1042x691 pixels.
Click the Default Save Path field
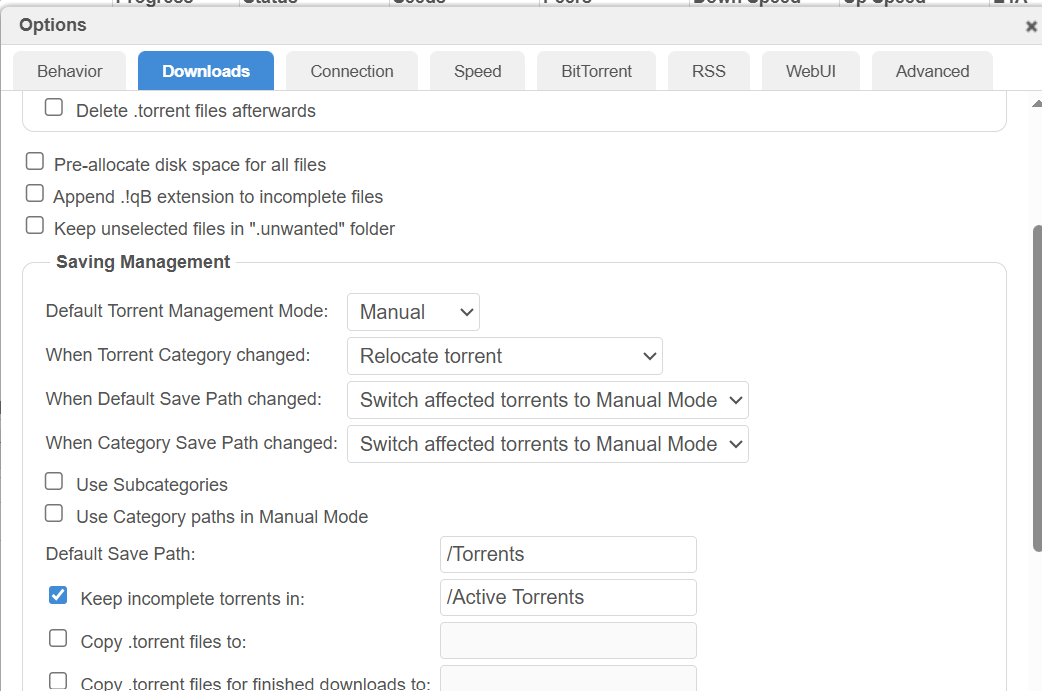tap(567, 554)
